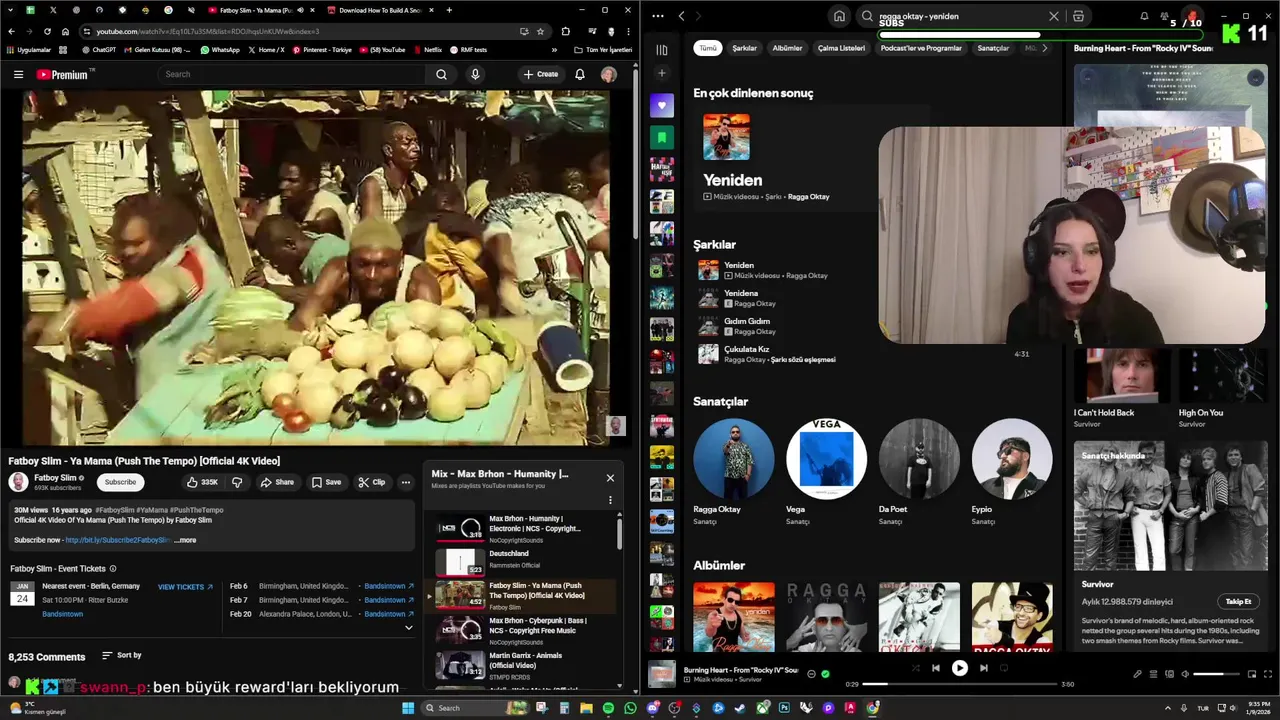The width and height of the screenshot is (1280, 720).
Task: Enter Spotify full screen mode
Action: (x=1268, y=674)
